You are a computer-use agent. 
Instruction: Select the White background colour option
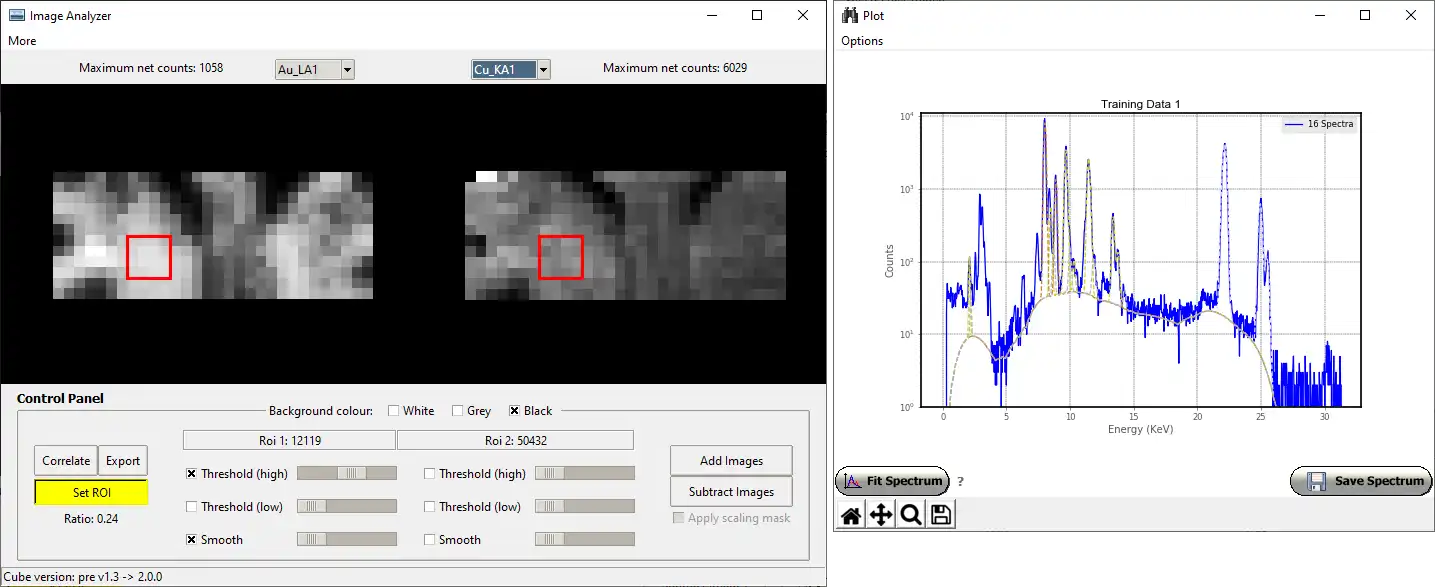pyautogui.click(x=394, y=411)
